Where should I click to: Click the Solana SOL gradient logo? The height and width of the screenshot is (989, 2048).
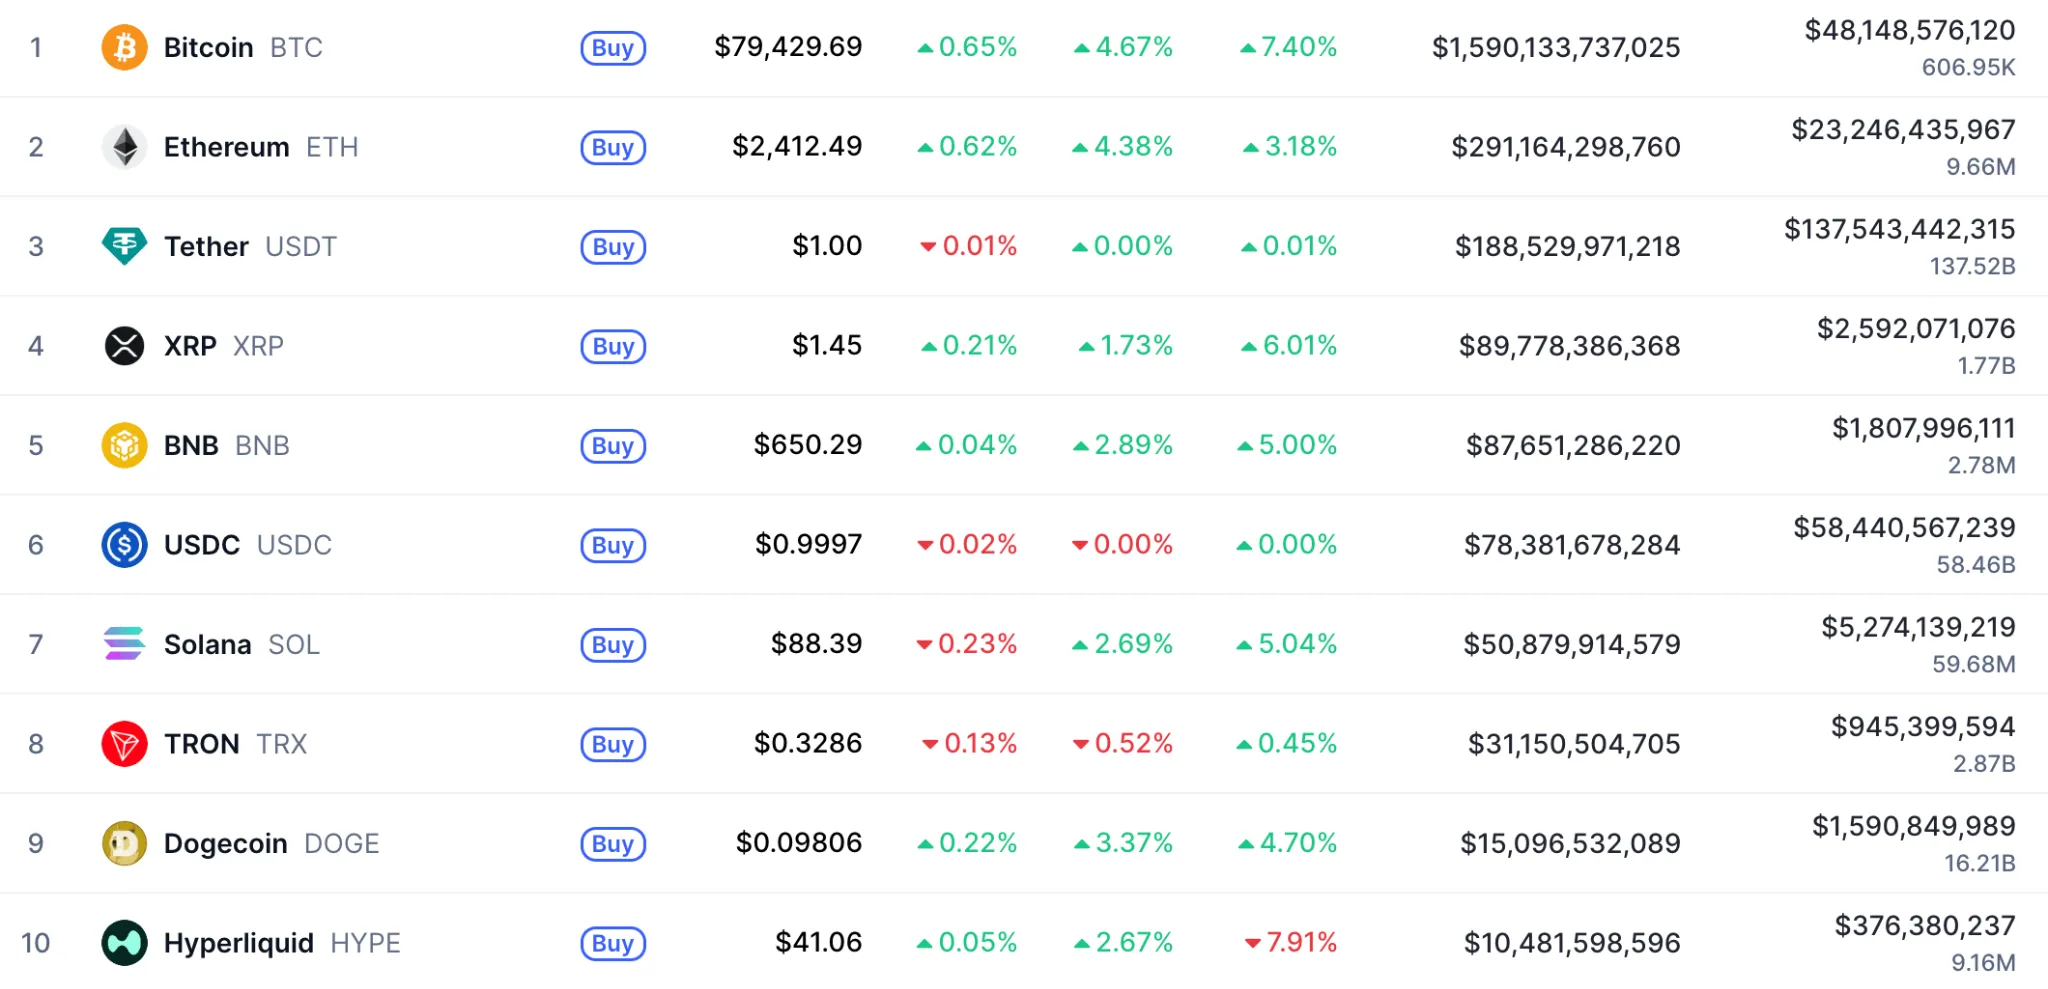coord(124,643)
